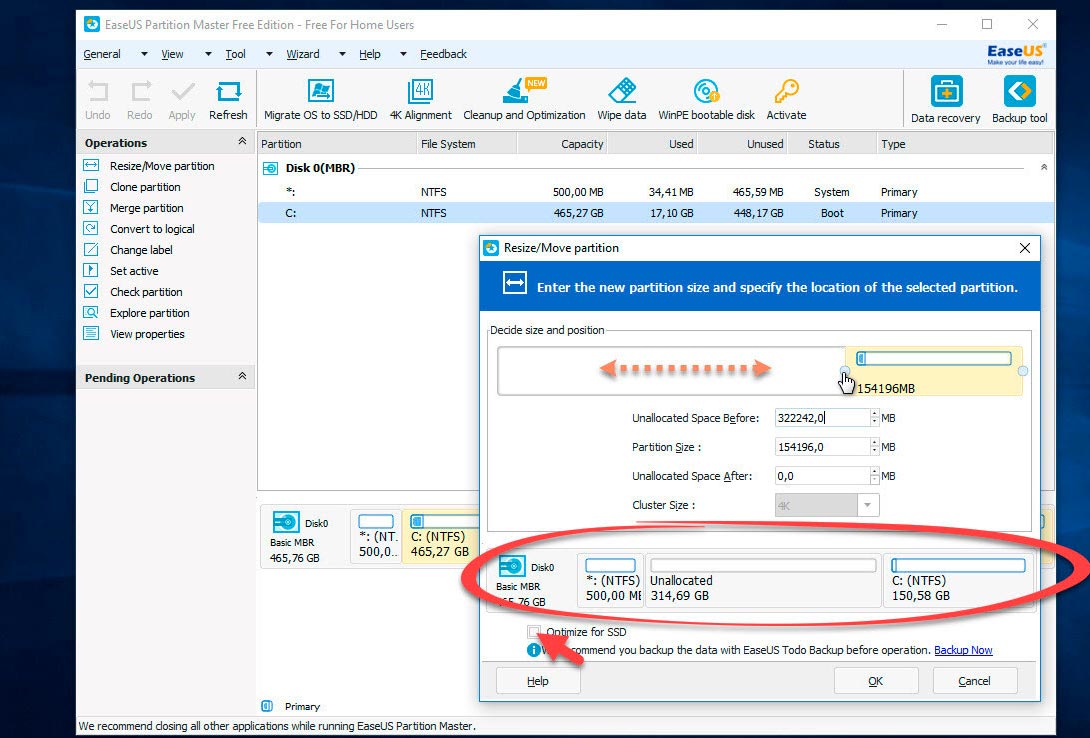This screenshot has height=738, width=1090.
Task: Open the Backup tool
Action: [x=1019, y=99]
